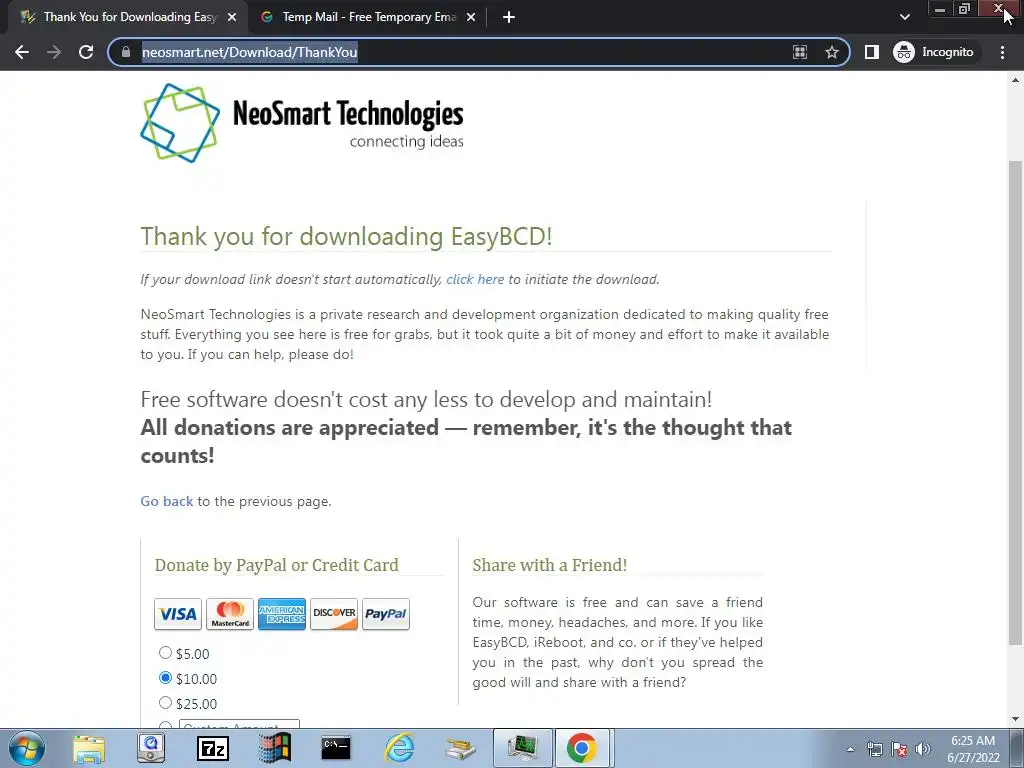Open the Windows Start menu
This screenshot has height=768, width=1024.
[x=27, y=748]
